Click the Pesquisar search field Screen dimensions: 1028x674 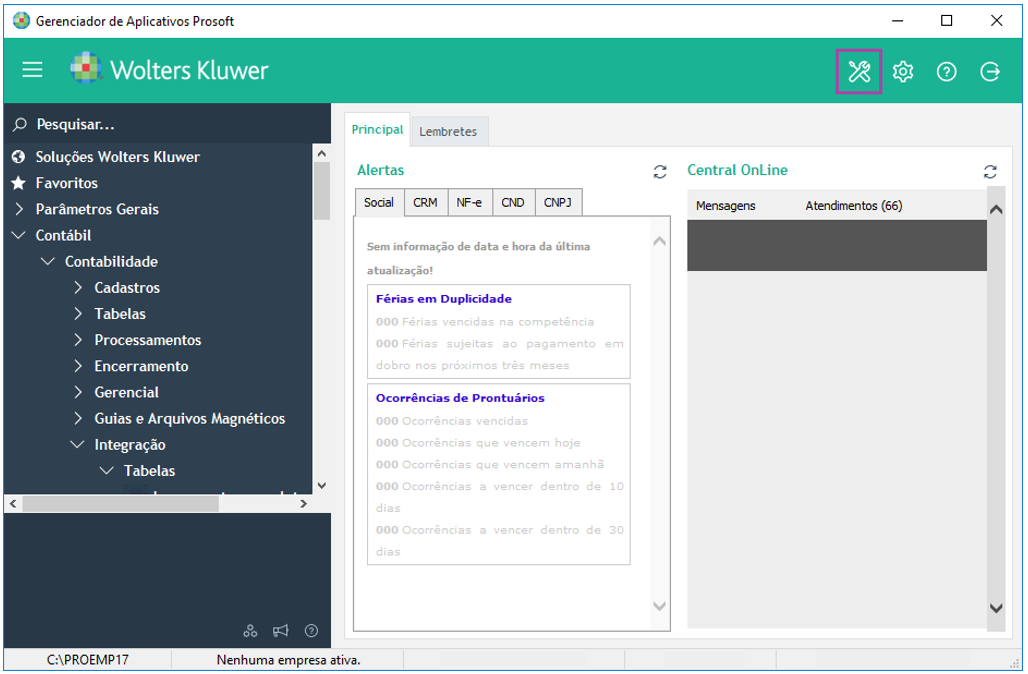point(167,124)
